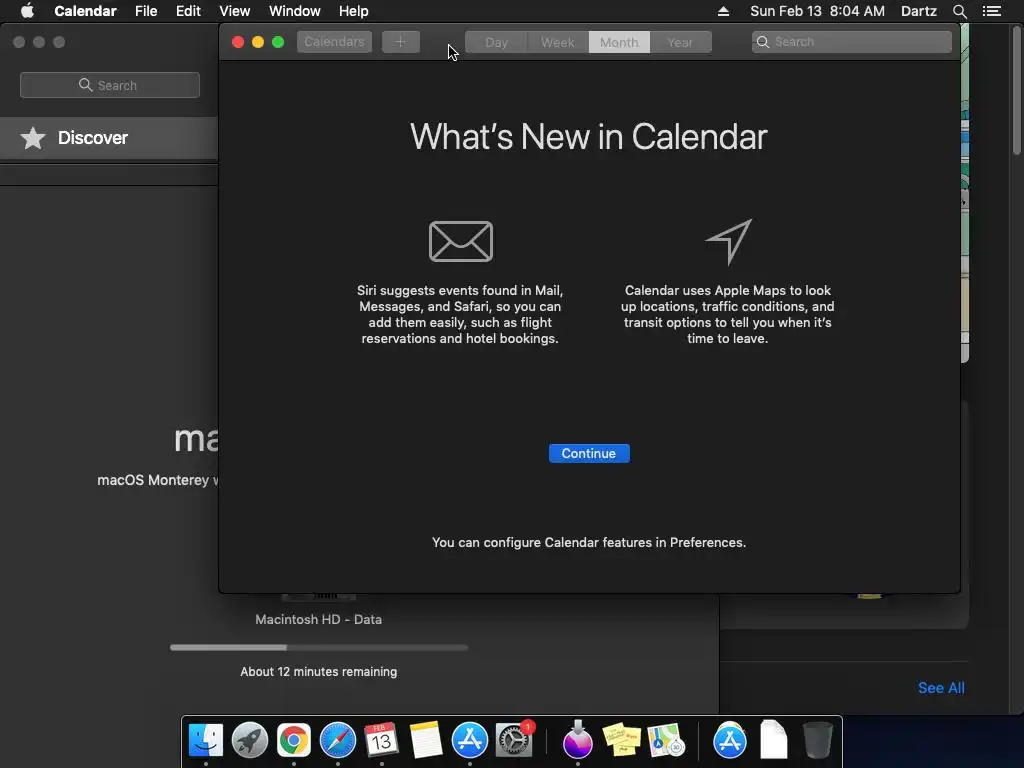This screenshot has height=768, width=1024.
Task: Open the Notes app in dock
Action: pos(426,740)
